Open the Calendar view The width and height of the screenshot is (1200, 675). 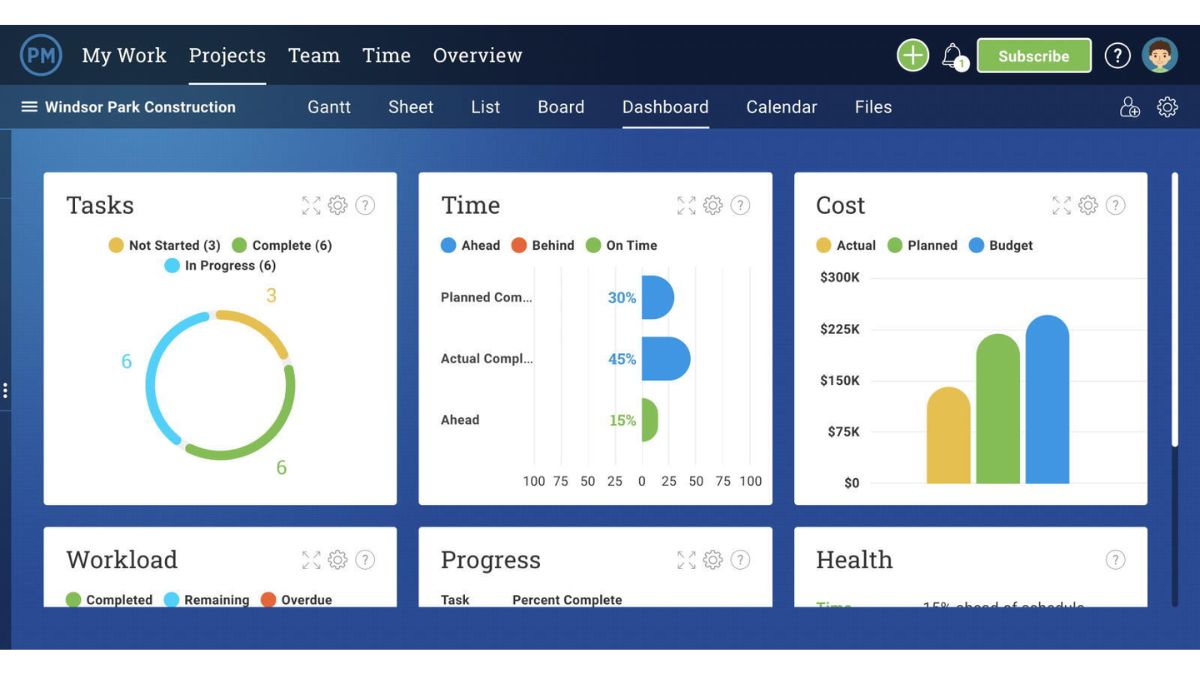781,107
